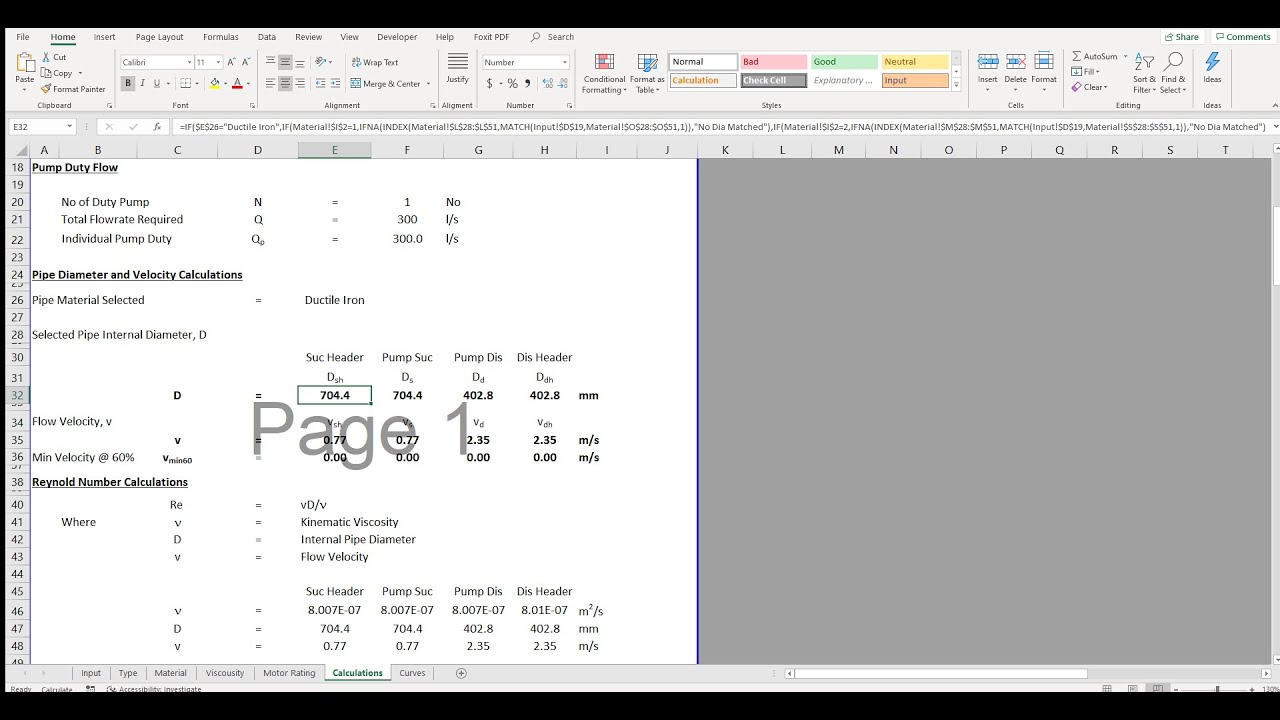This screenshot has width=1280, height=720.
Task: Click the Cut scissors icon
Action: 47,57
